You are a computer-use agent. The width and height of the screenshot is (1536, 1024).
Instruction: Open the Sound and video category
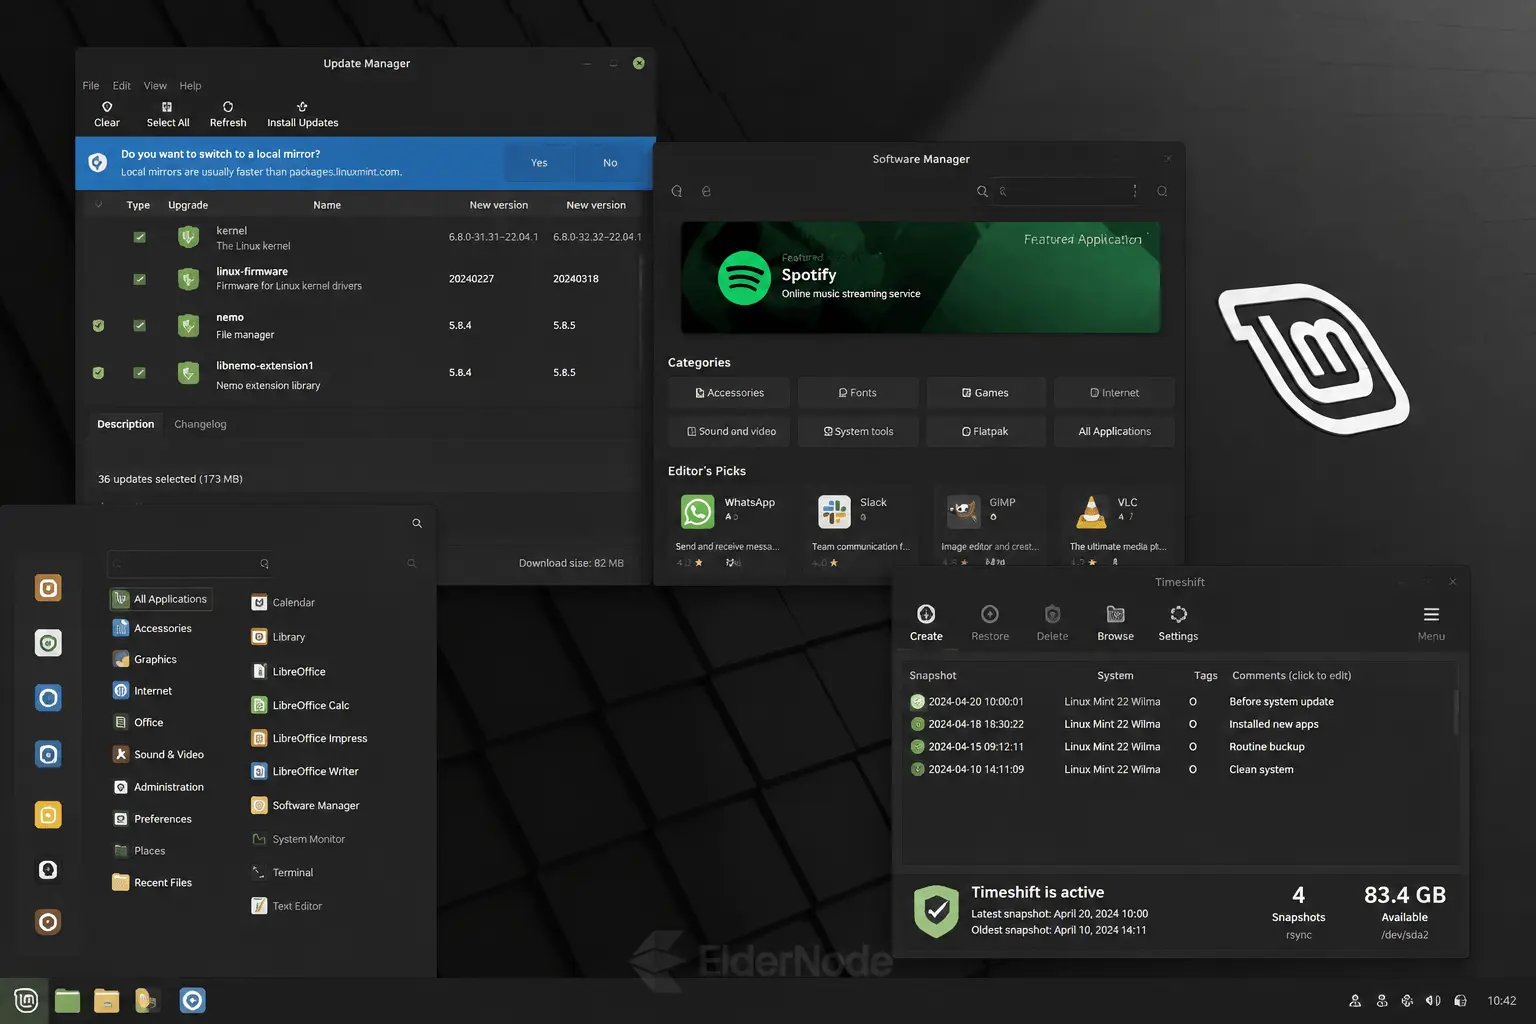[729, 432]
